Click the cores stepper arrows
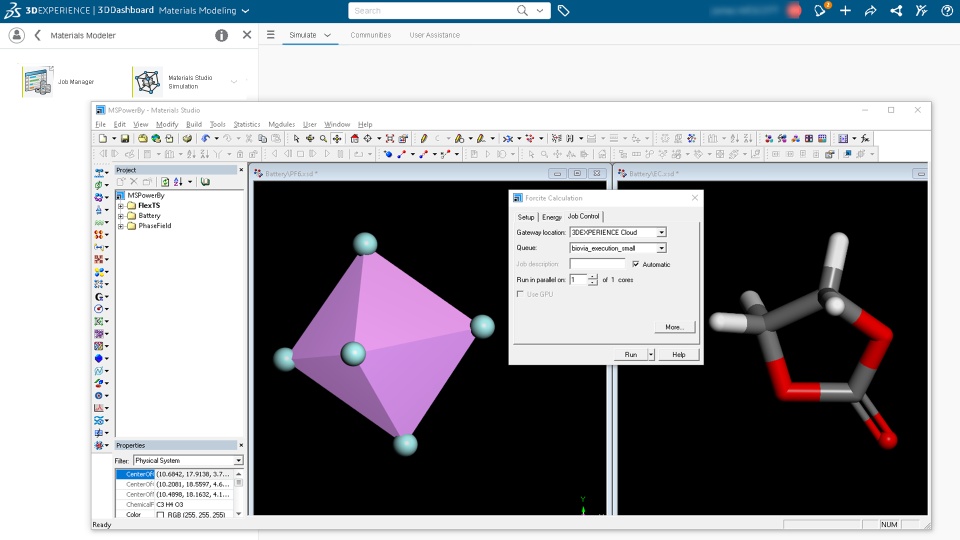Image resolution: width=960 pixels, height=540 pixels. click(593, 280)
